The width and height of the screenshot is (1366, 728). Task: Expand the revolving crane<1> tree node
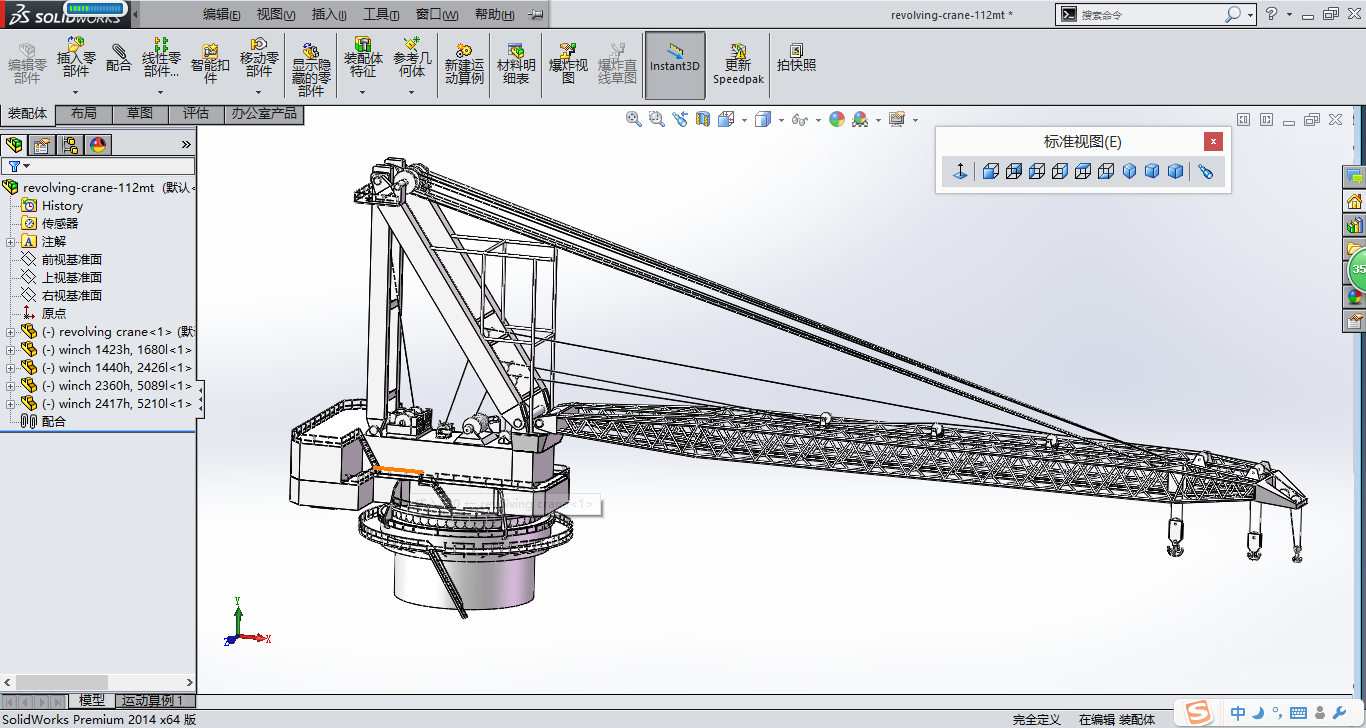[x=11, y=332]
